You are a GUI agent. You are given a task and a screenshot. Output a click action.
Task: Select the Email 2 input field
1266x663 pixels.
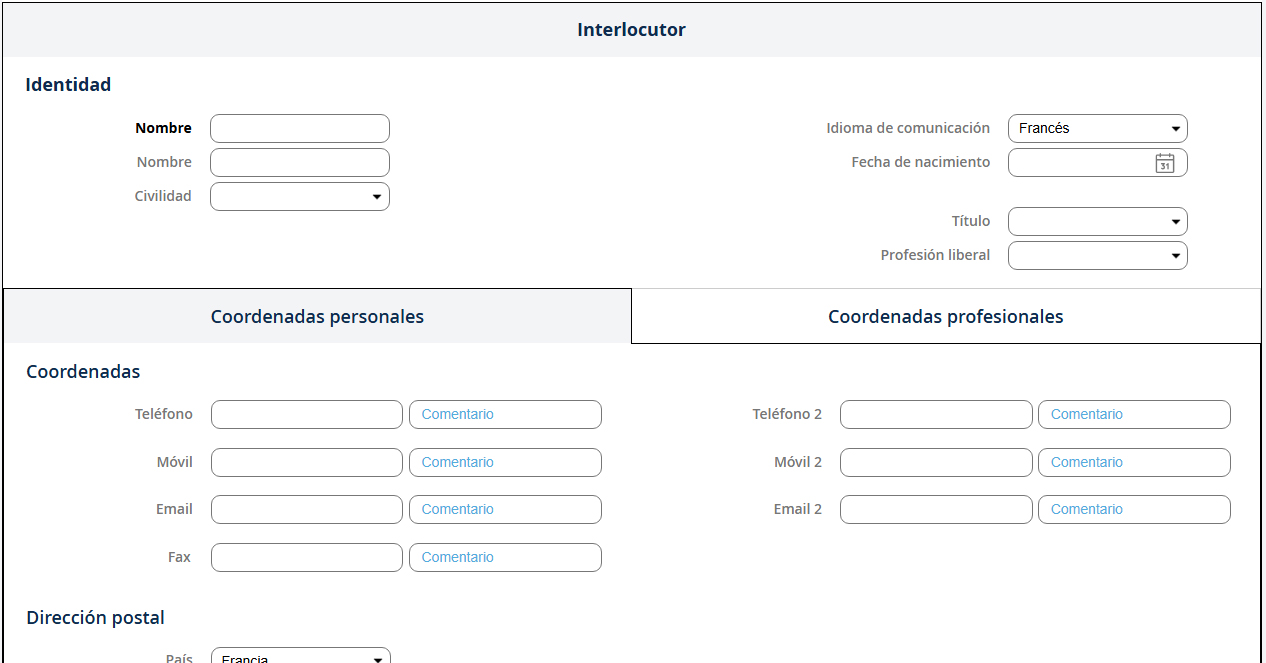click(x=935, y=510)
